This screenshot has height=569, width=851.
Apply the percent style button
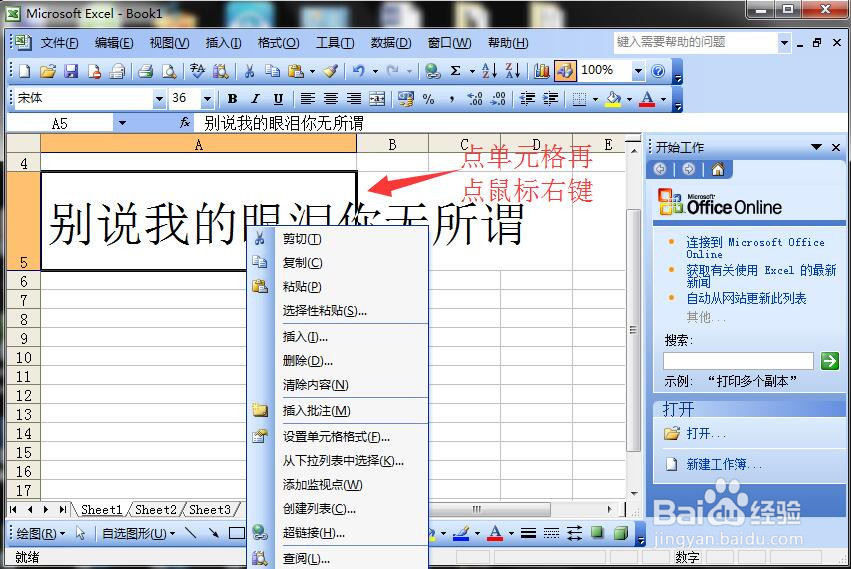tap(429, 99)
